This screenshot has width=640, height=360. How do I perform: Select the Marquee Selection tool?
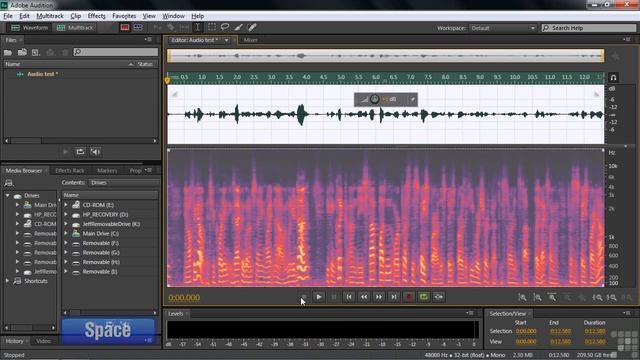(211, 27)
